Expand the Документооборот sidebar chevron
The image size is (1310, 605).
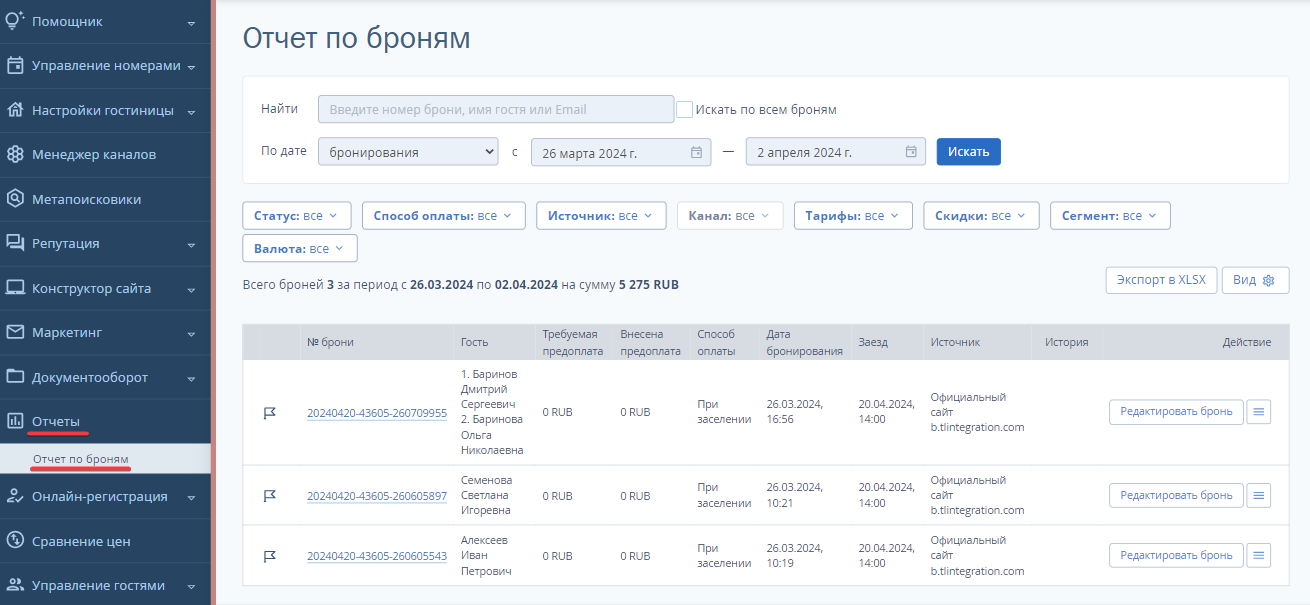(191, 378)
